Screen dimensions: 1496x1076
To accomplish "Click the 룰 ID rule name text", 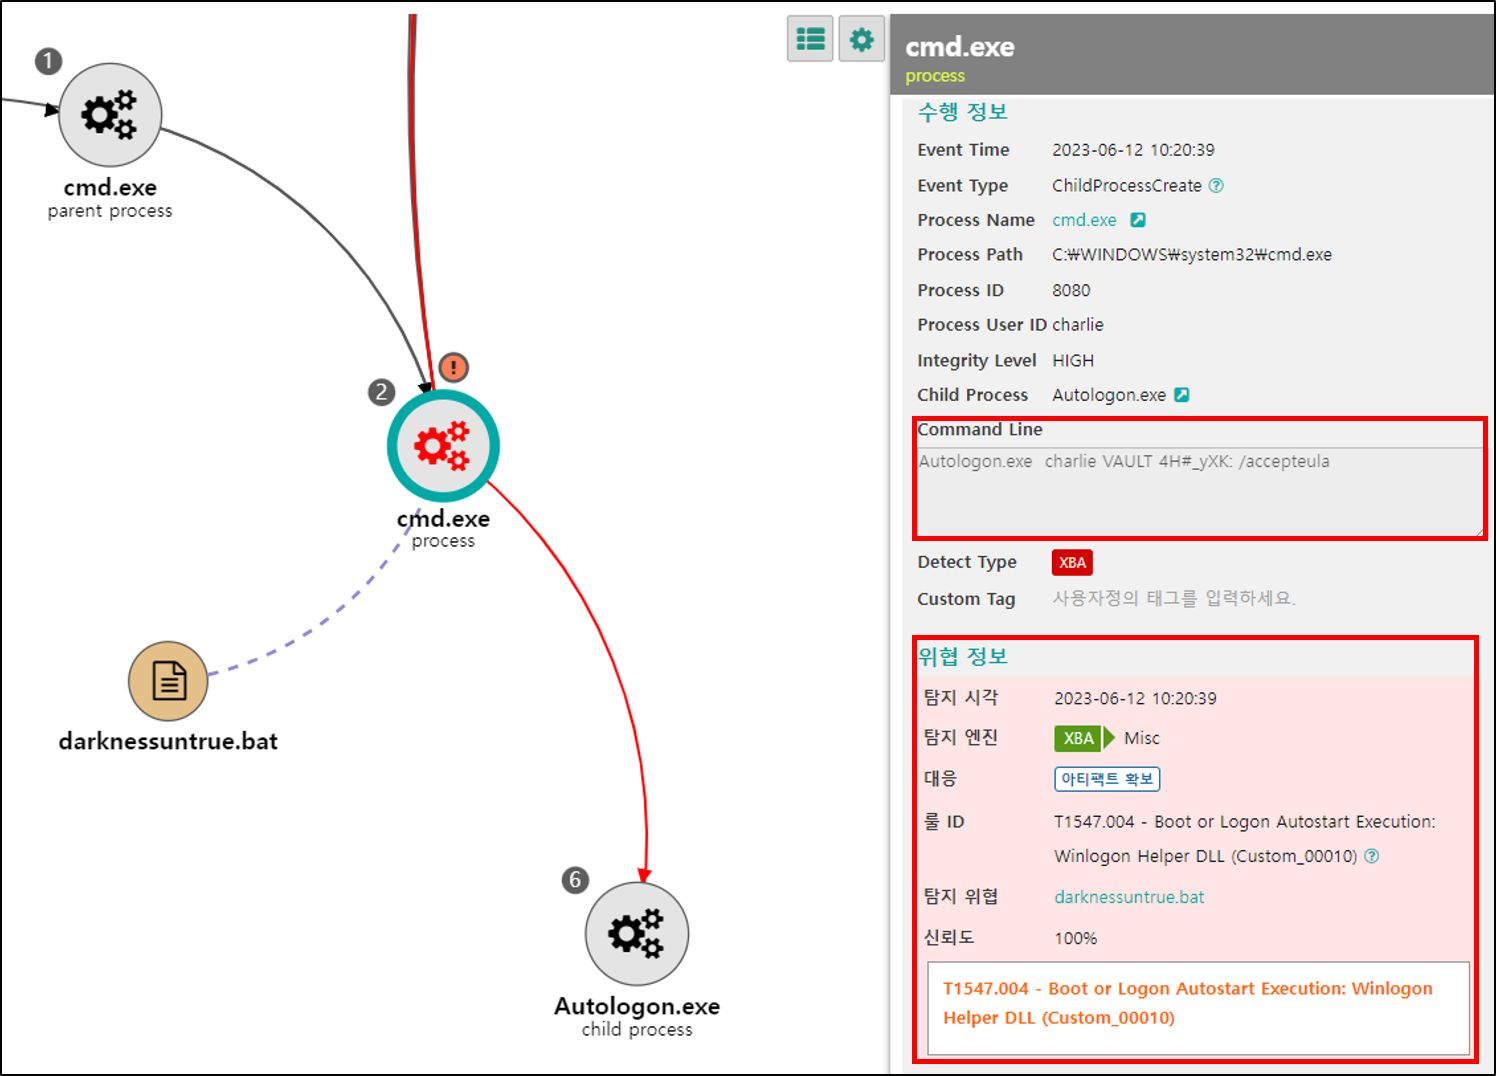I will click(1244, 838).
